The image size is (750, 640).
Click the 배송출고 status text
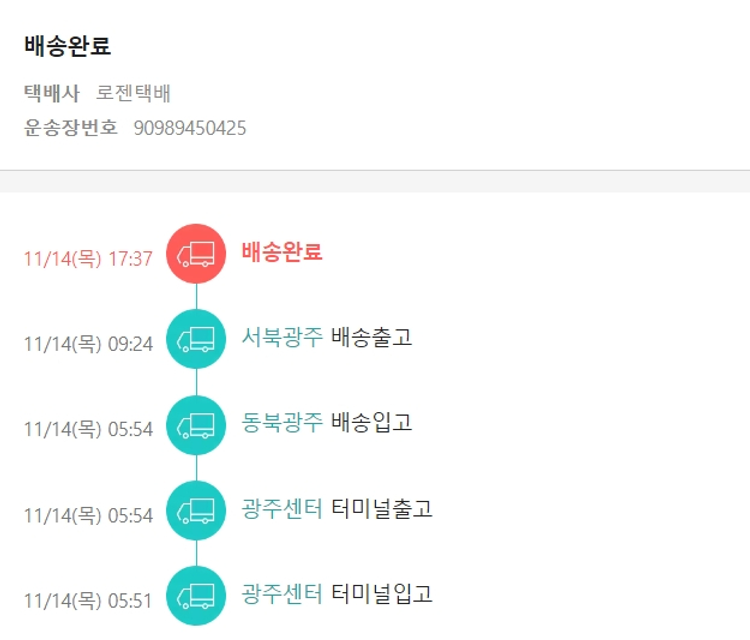pyautogui.click(x=371, y=337)
